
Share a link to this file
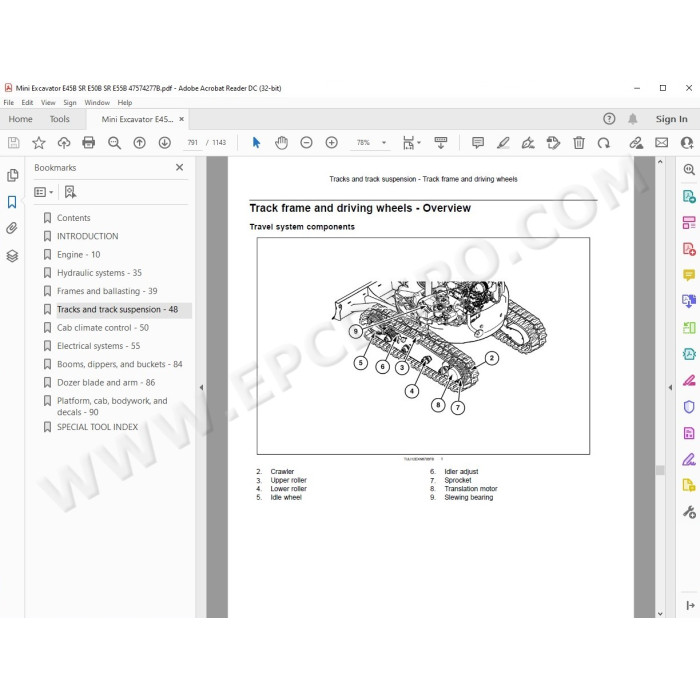(x=636, y=143)
